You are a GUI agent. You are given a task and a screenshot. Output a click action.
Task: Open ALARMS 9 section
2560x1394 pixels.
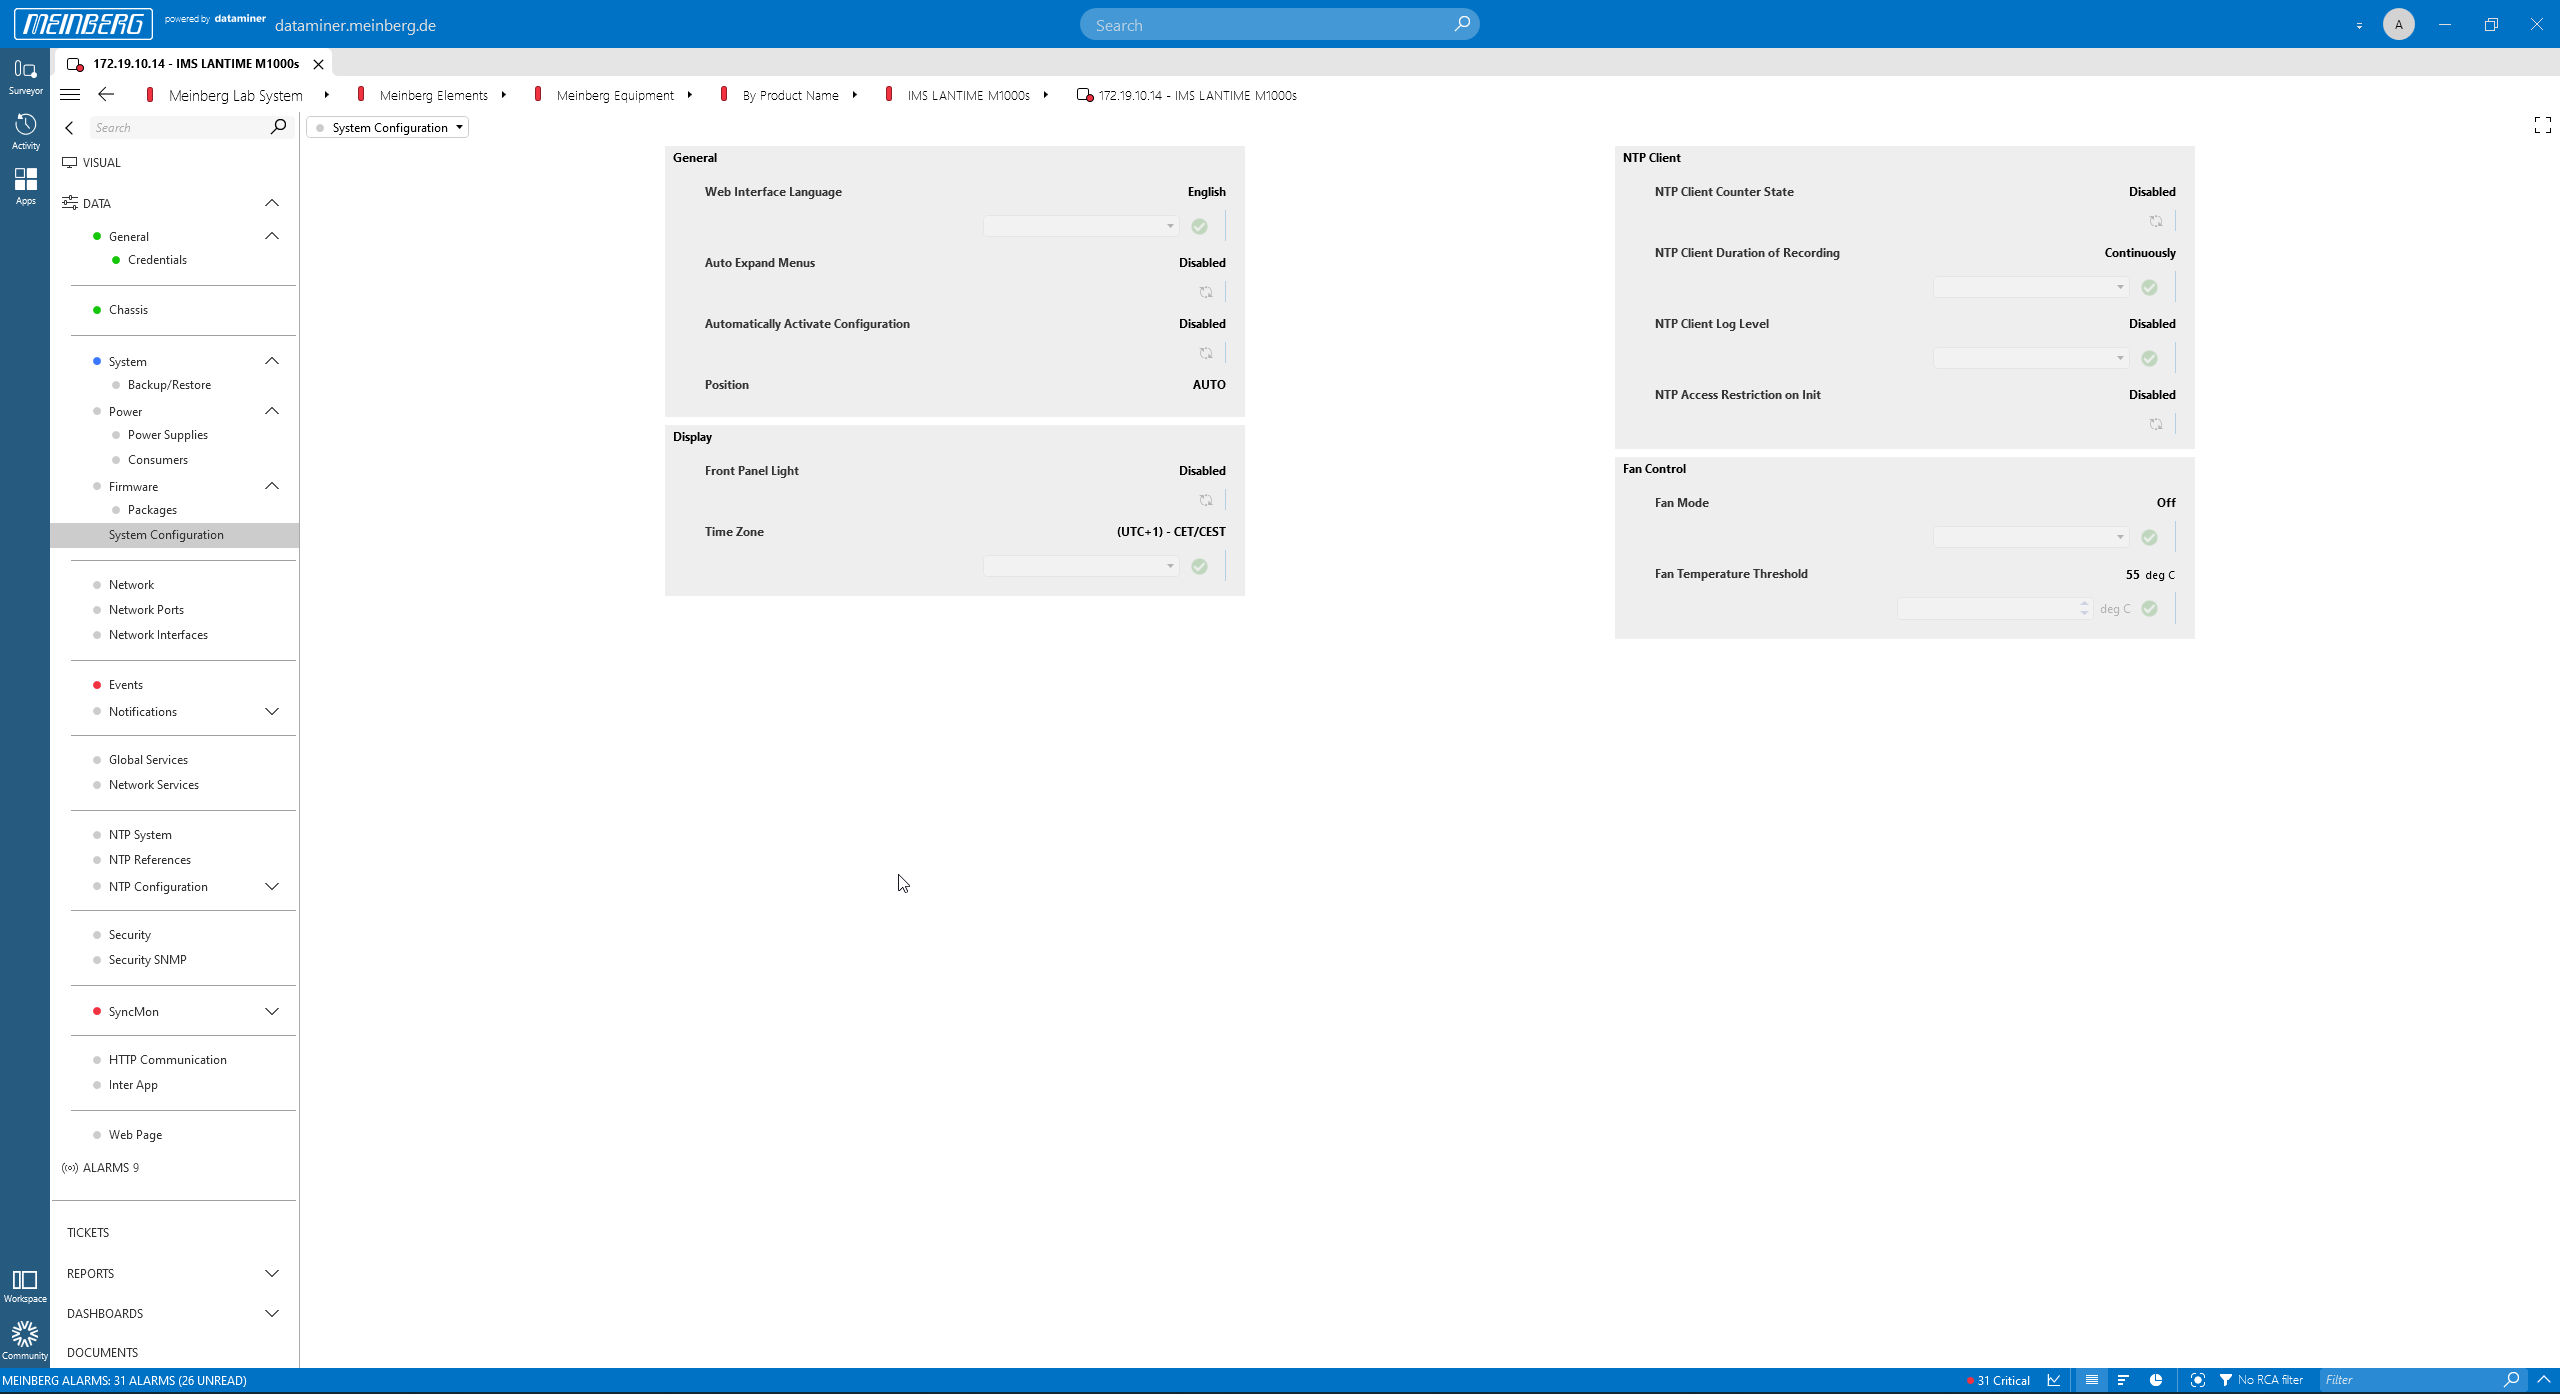(x=101, y=1168)
